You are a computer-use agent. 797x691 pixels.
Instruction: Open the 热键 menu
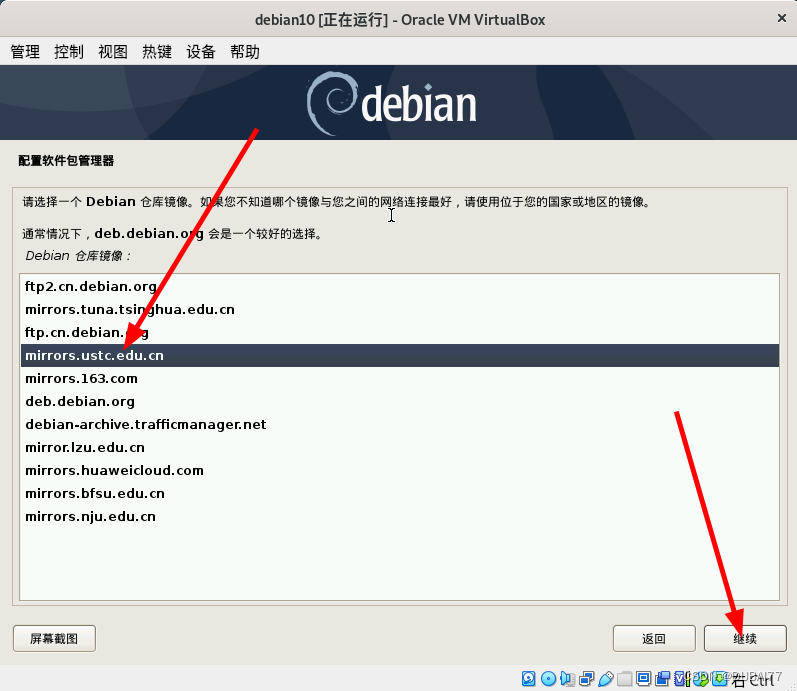(157, 51)
